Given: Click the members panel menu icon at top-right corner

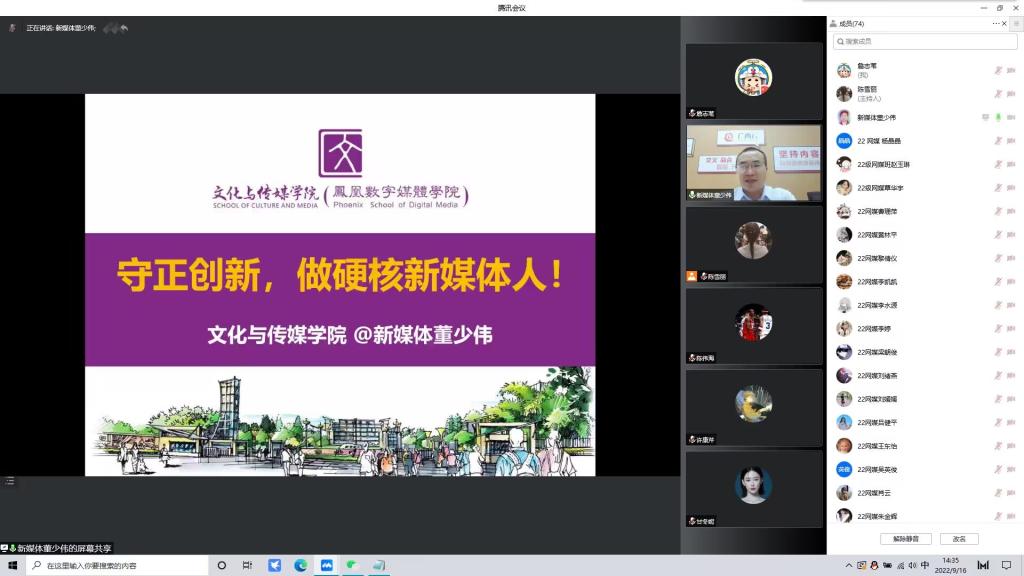Looking at the screenshot, I should click(1017, 24).
